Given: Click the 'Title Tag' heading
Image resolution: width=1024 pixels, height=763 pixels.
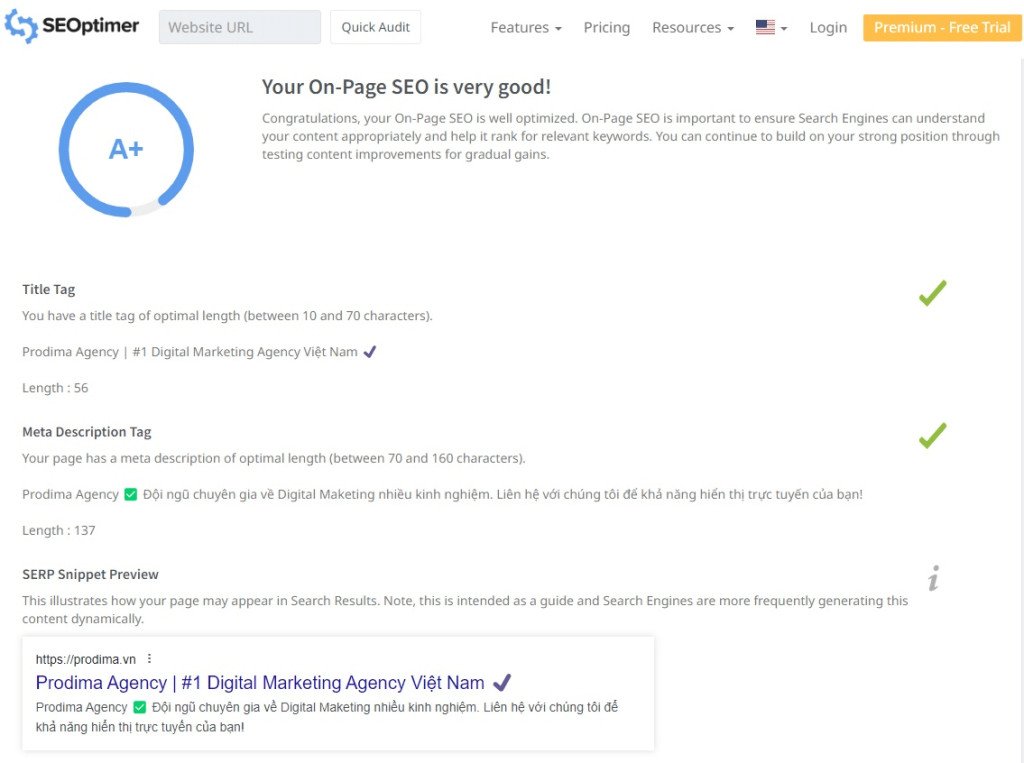Looking at the screenshot, I should tap(48, 289).
